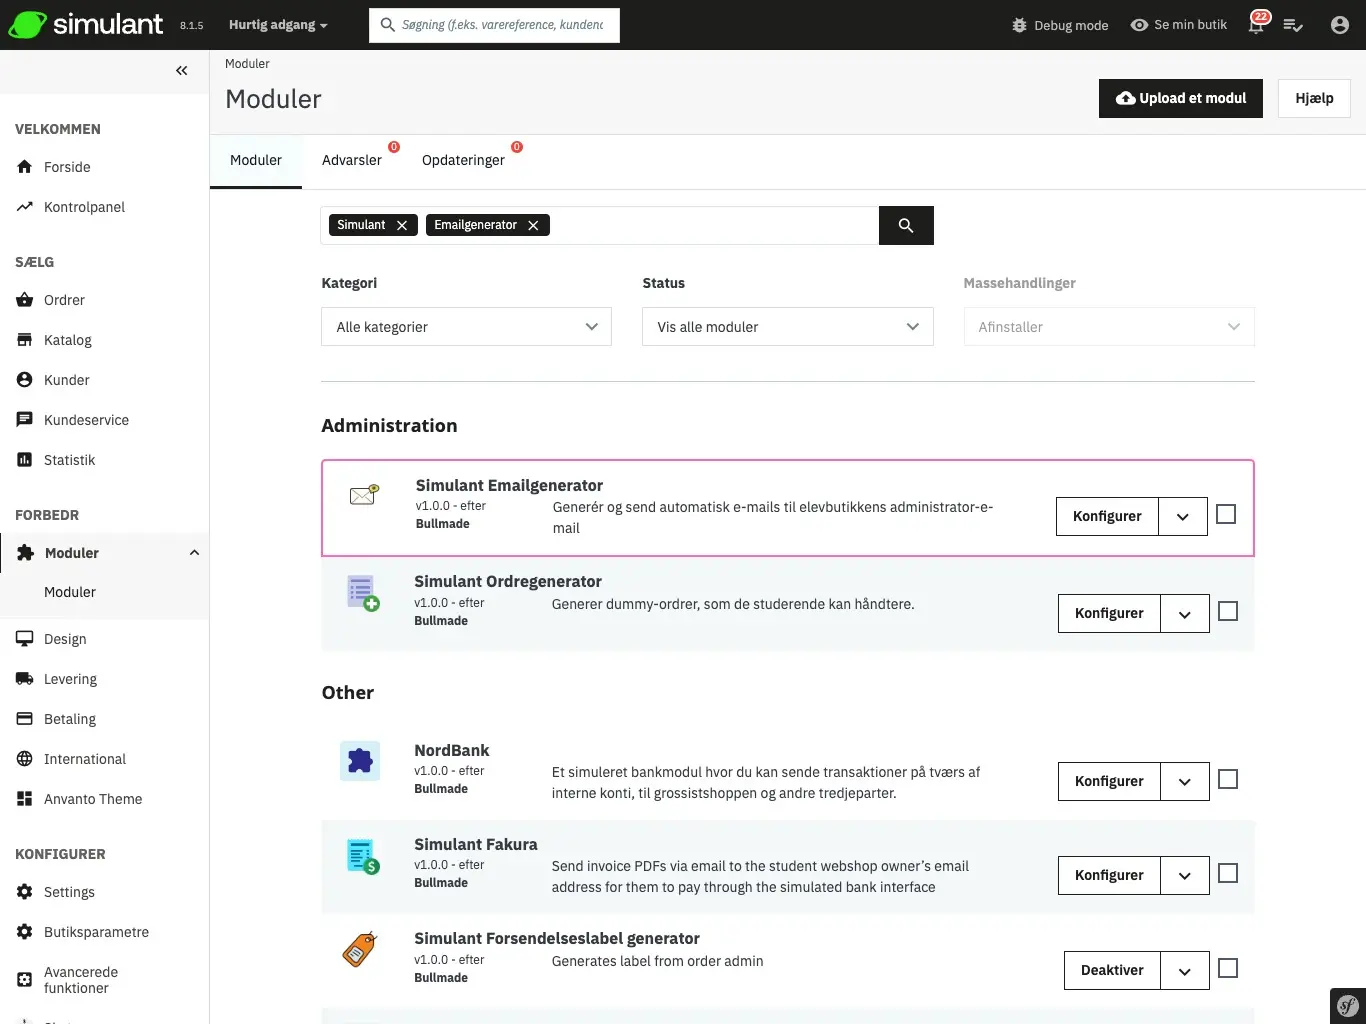Select the Statistik chart icon in the sidebar
The height and width of the screenshot is (1024, 1366).
pos(24,459)
